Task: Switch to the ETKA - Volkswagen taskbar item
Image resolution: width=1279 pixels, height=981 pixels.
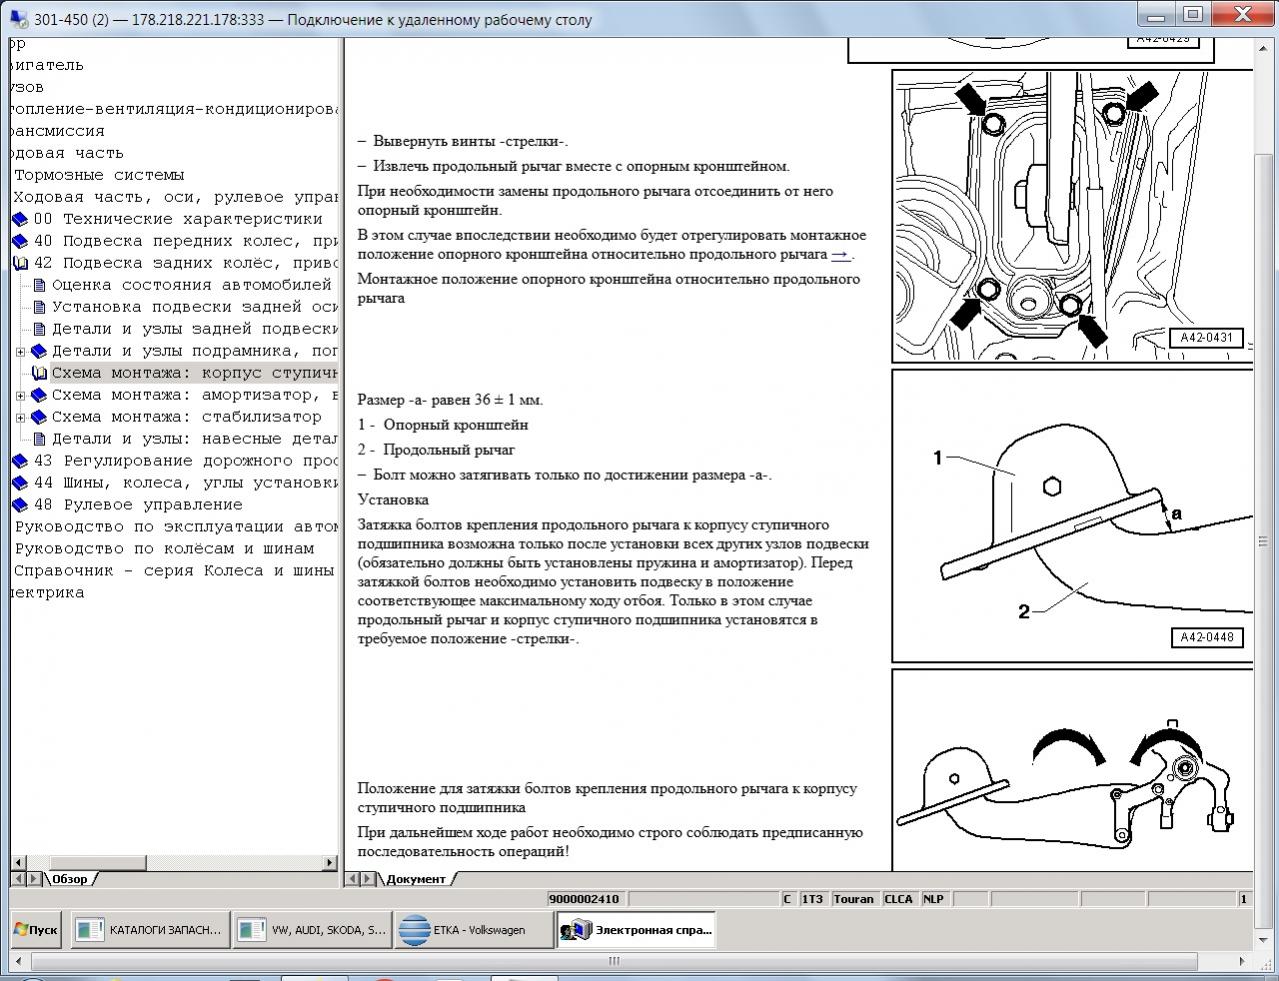Action: click(474, 930)
